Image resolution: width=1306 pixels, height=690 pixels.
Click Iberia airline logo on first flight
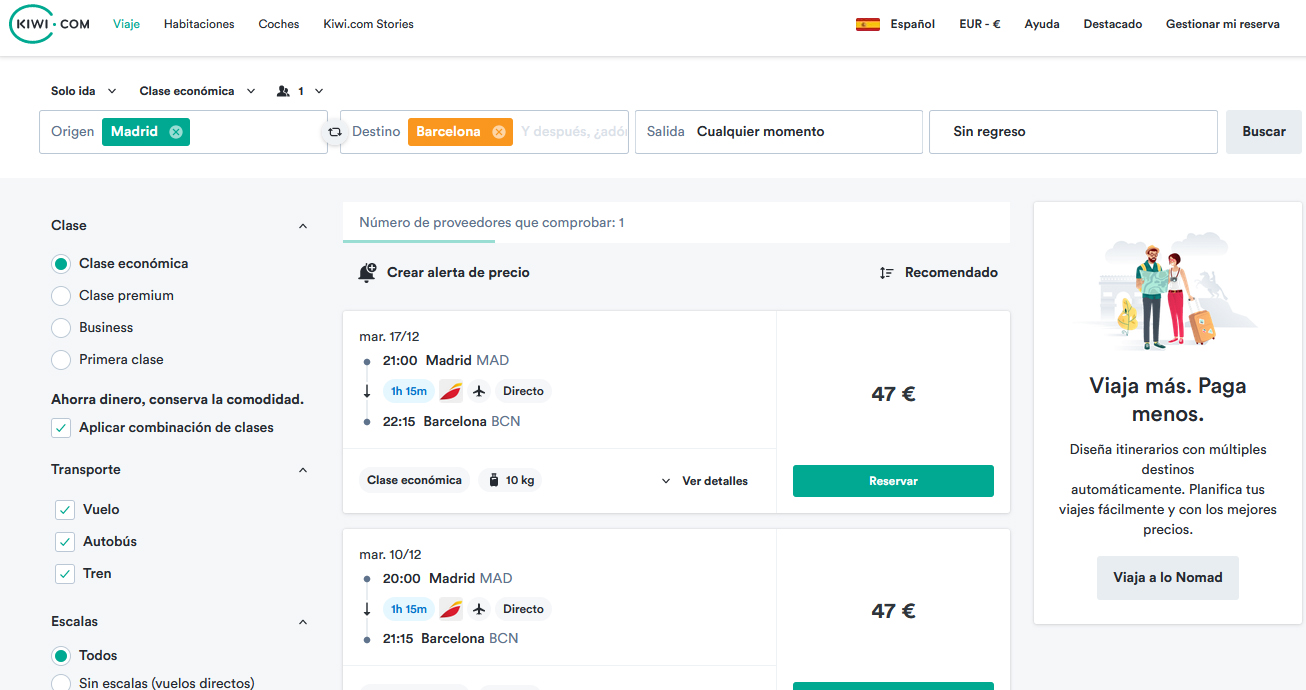(x=450, y=391)
